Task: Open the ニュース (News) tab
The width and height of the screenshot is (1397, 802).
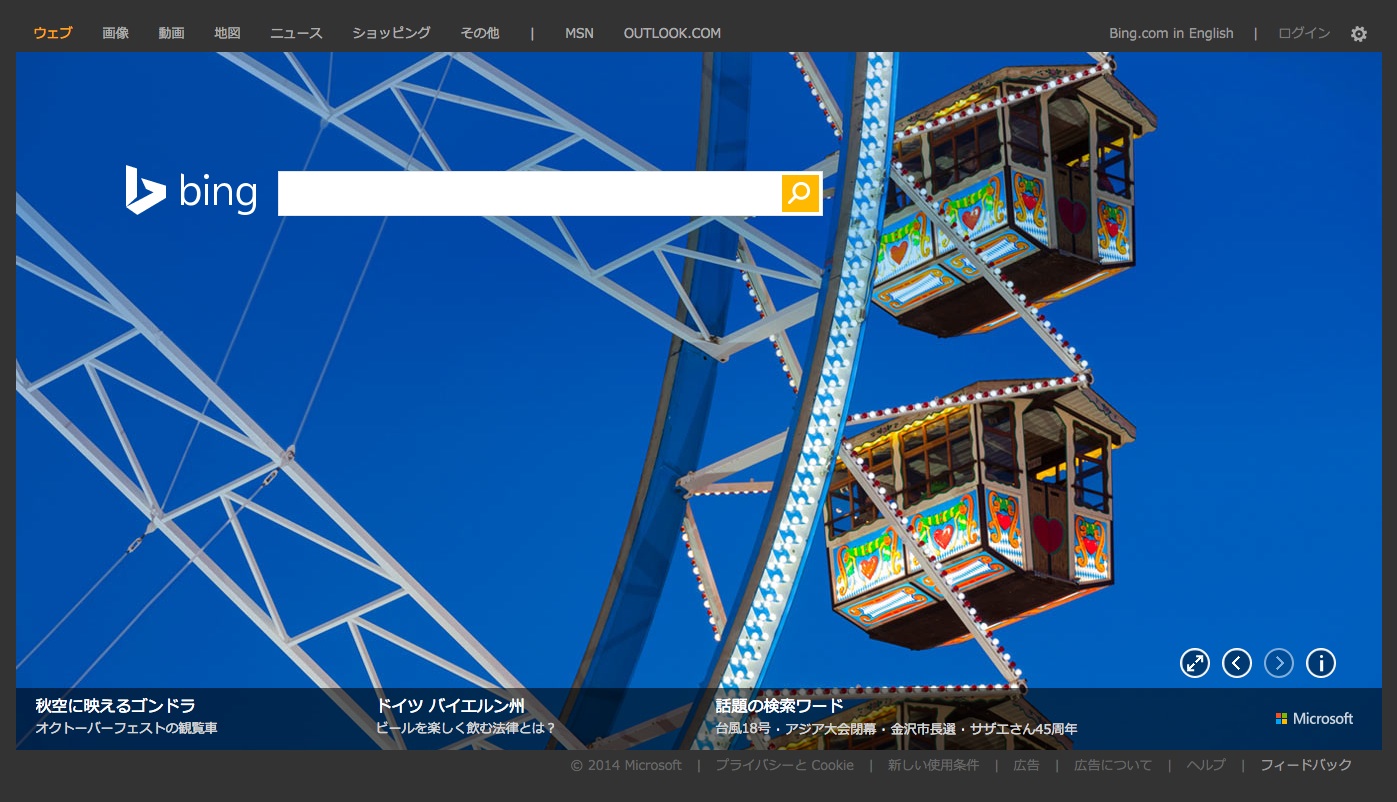Action: pos(296,33)
